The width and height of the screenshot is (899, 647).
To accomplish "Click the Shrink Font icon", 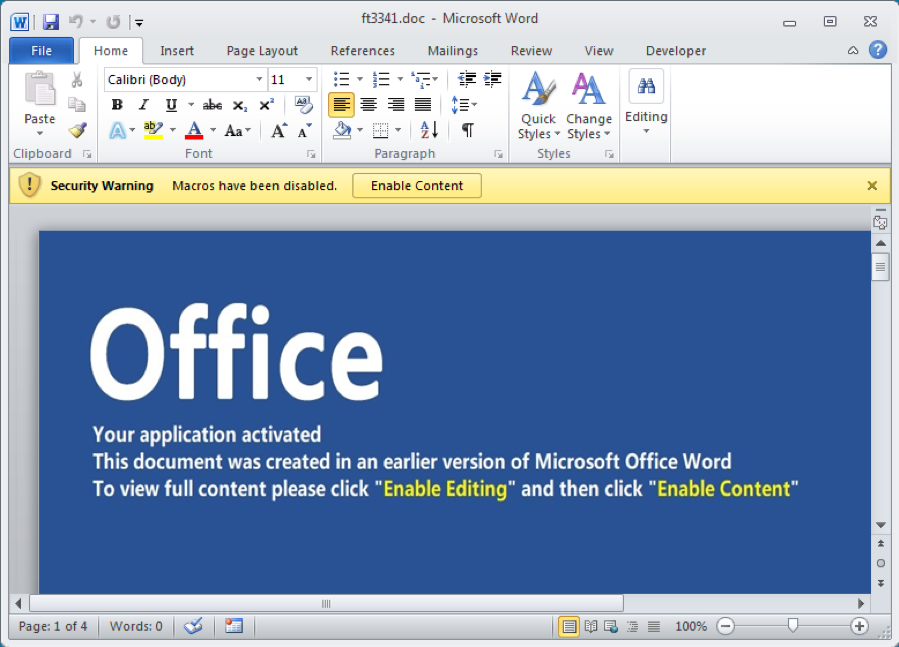I will 304,130.
